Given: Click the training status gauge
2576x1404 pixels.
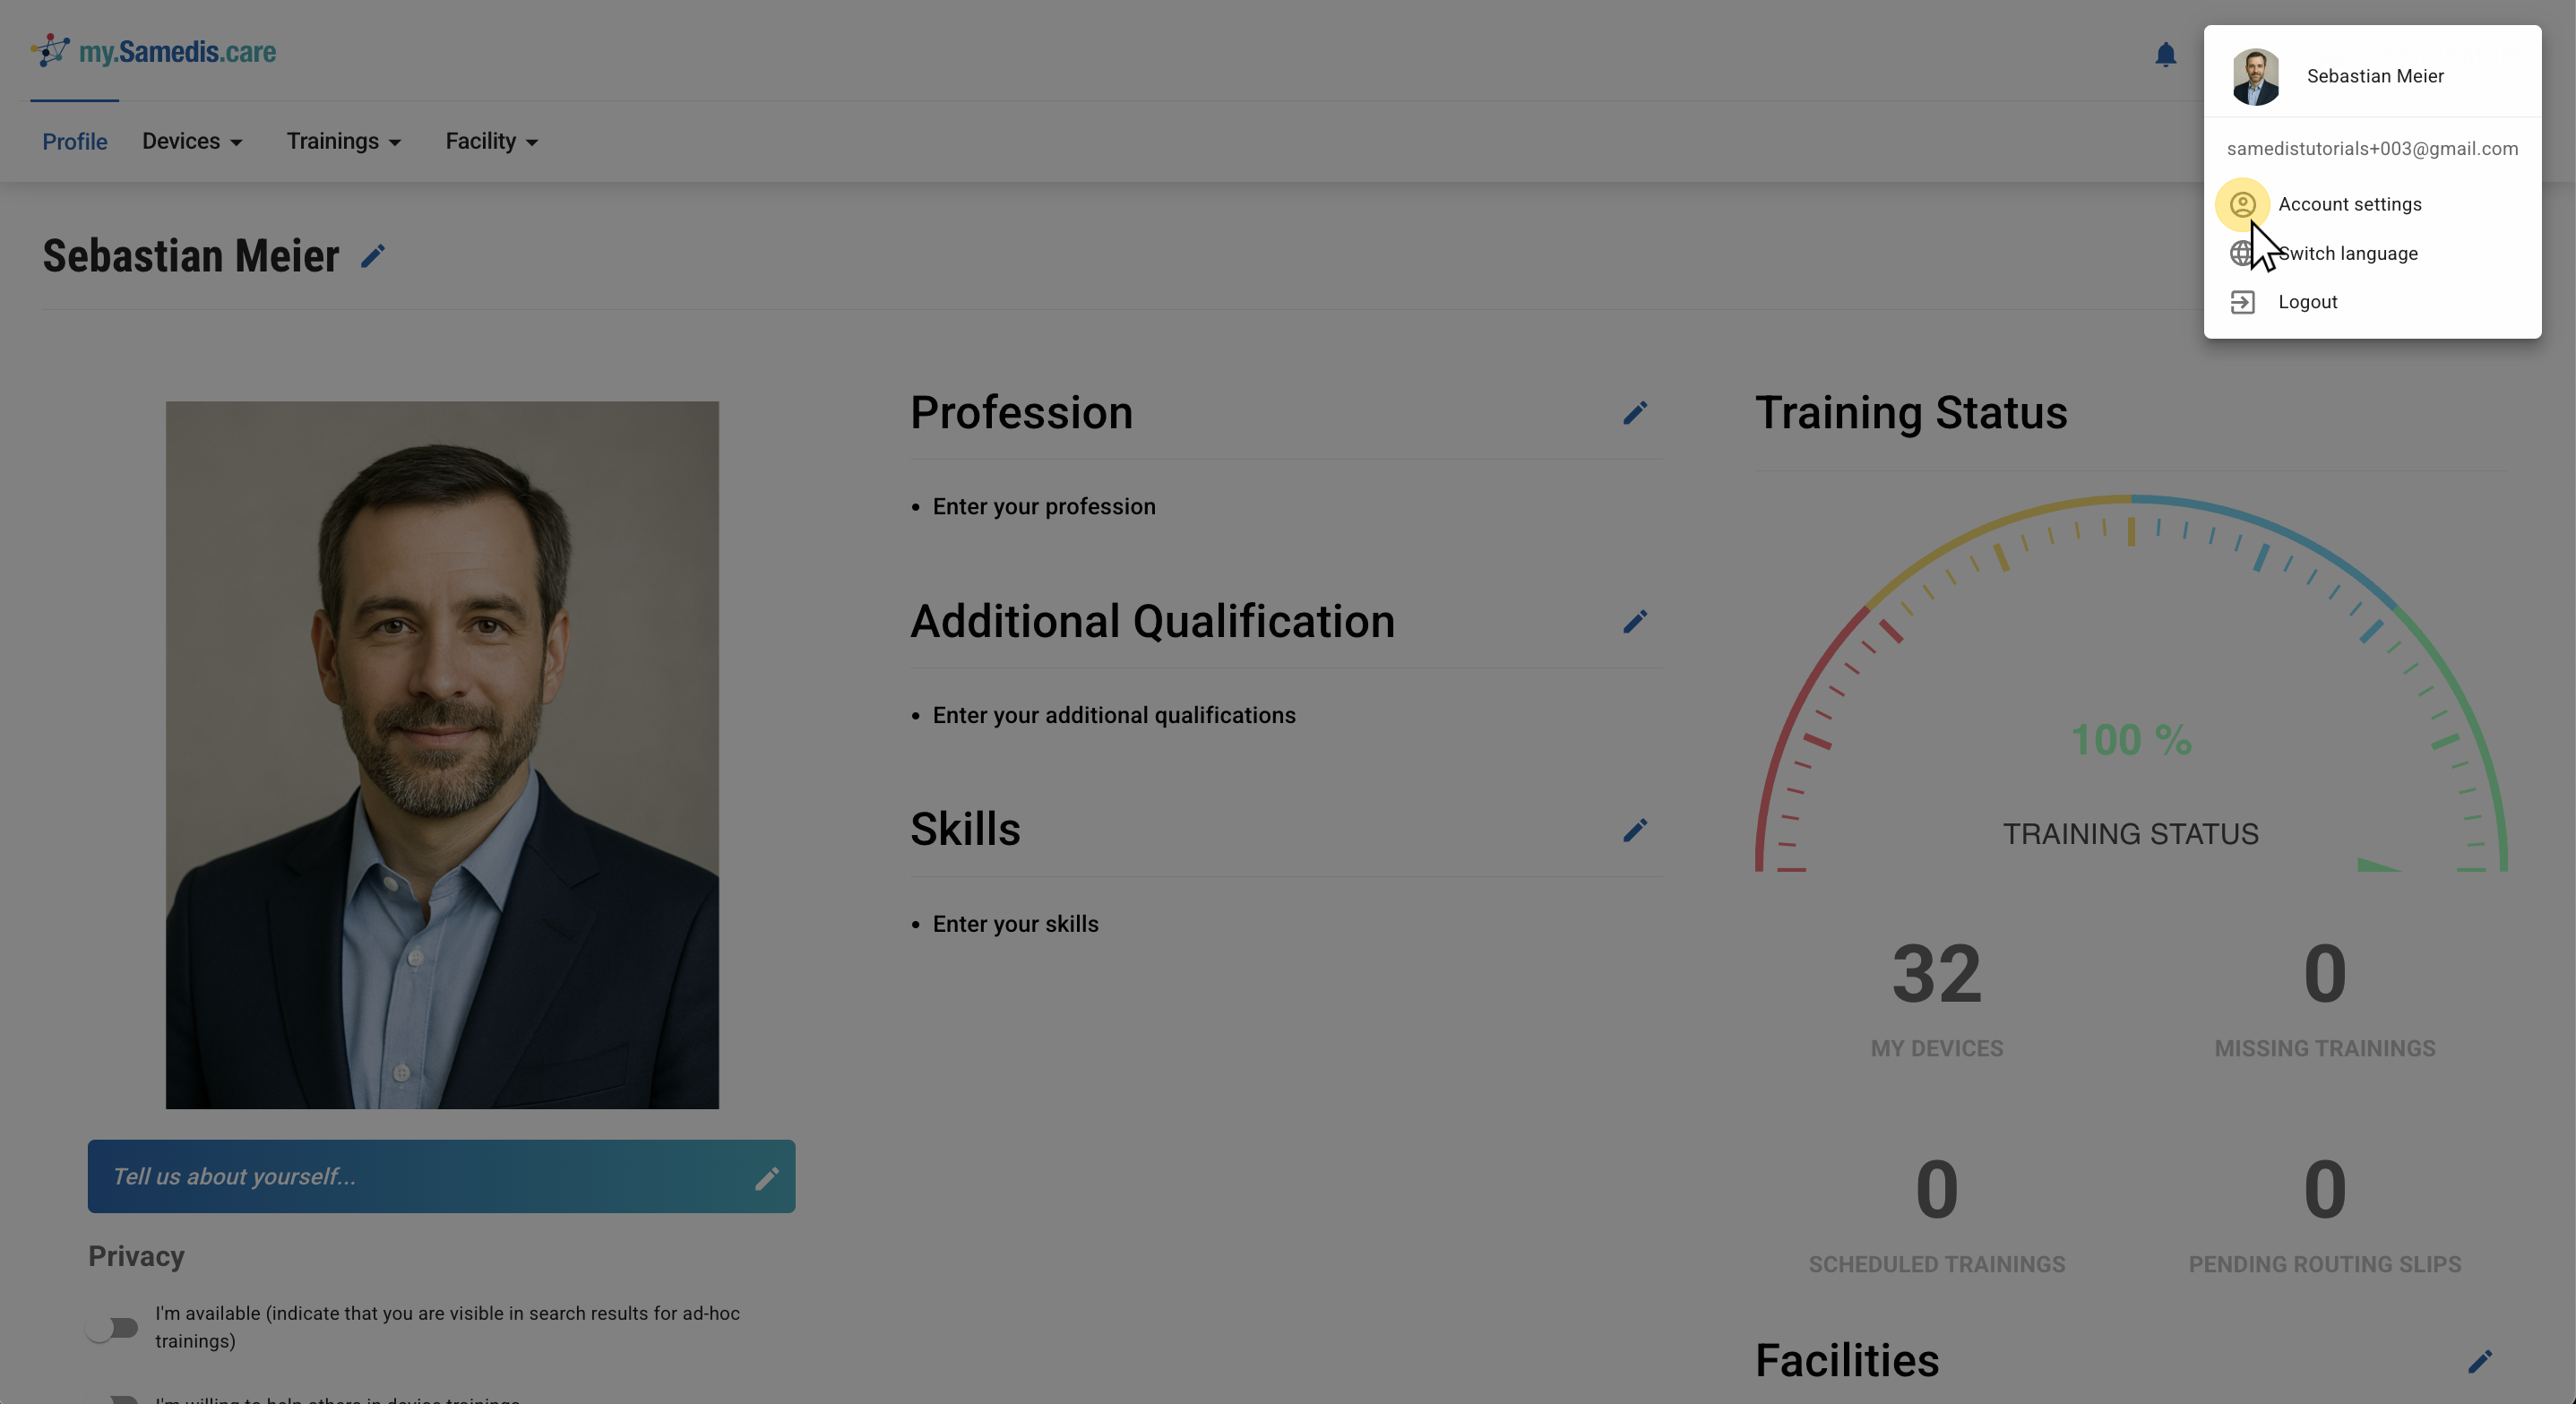Looking at the screenshot, I should click(x=2130, y=700).
